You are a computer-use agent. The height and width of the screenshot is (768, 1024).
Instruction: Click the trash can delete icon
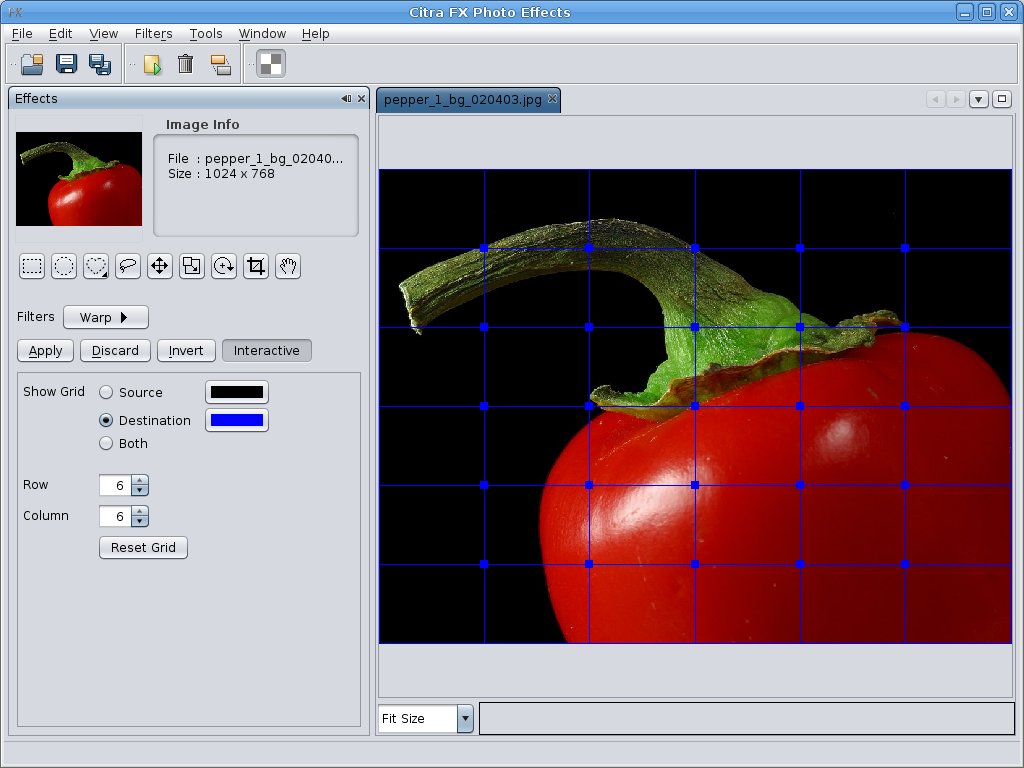pyautogui.click(x=185, y=64)
